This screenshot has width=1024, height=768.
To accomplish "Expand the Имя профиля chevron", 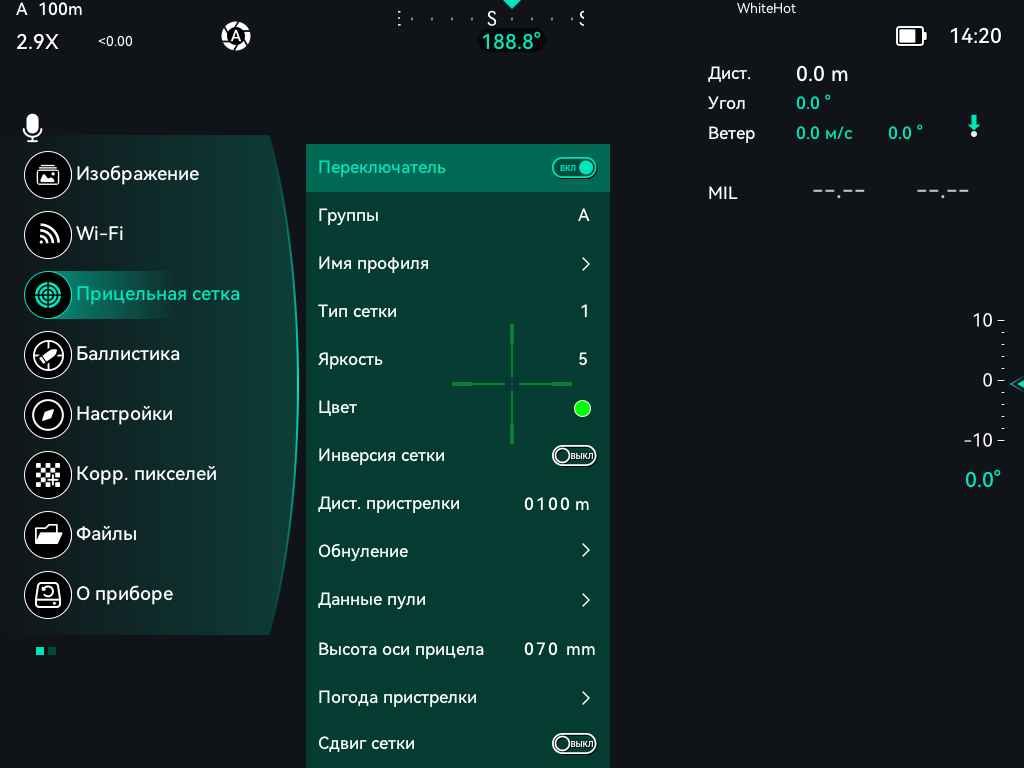I will point(585,264).
